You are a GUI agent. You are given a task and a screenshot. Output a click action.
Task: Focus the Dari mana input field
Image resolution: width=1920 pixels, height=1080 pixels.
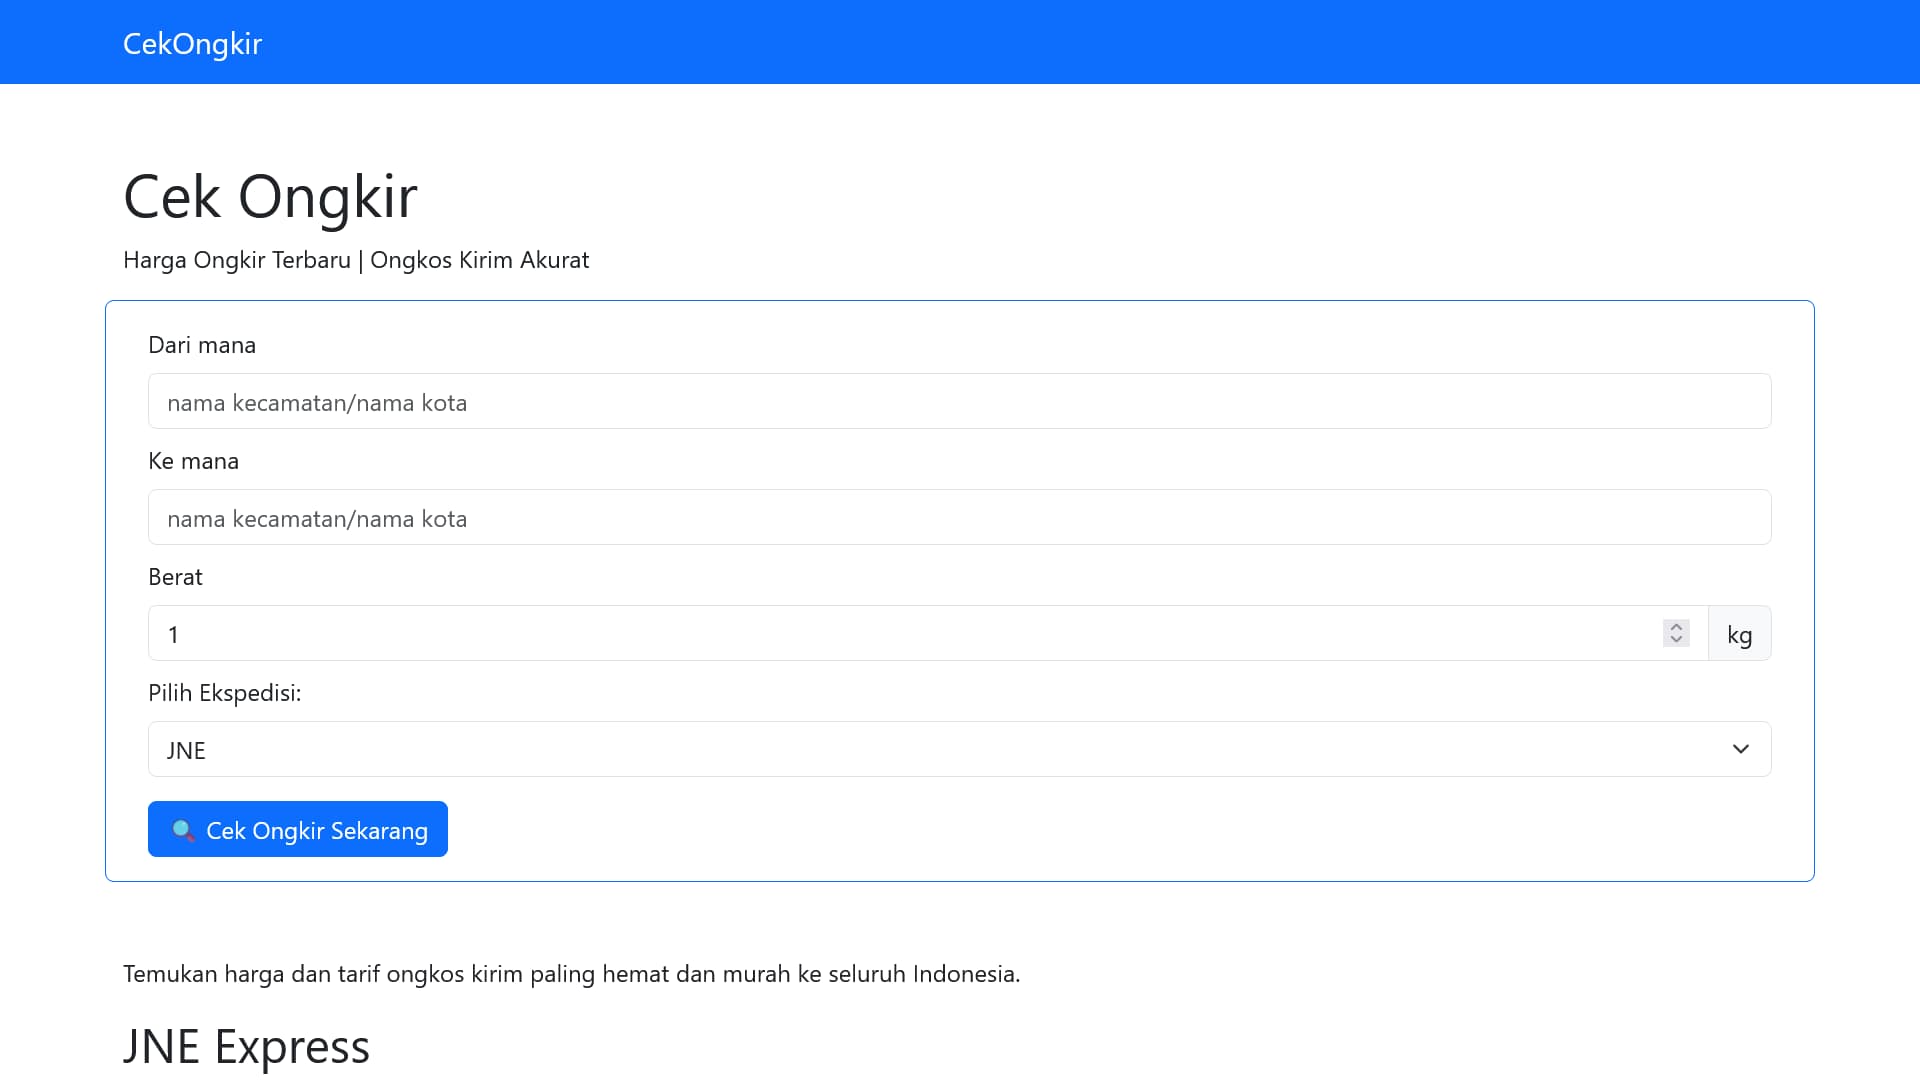point(958,401)
